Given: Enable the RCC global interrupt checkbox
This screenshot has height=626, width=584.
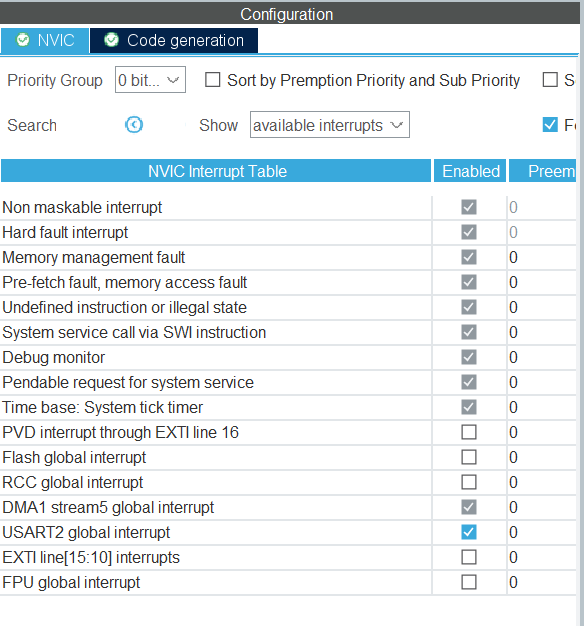Looking at the screenshot, I should tap(469, 482).
